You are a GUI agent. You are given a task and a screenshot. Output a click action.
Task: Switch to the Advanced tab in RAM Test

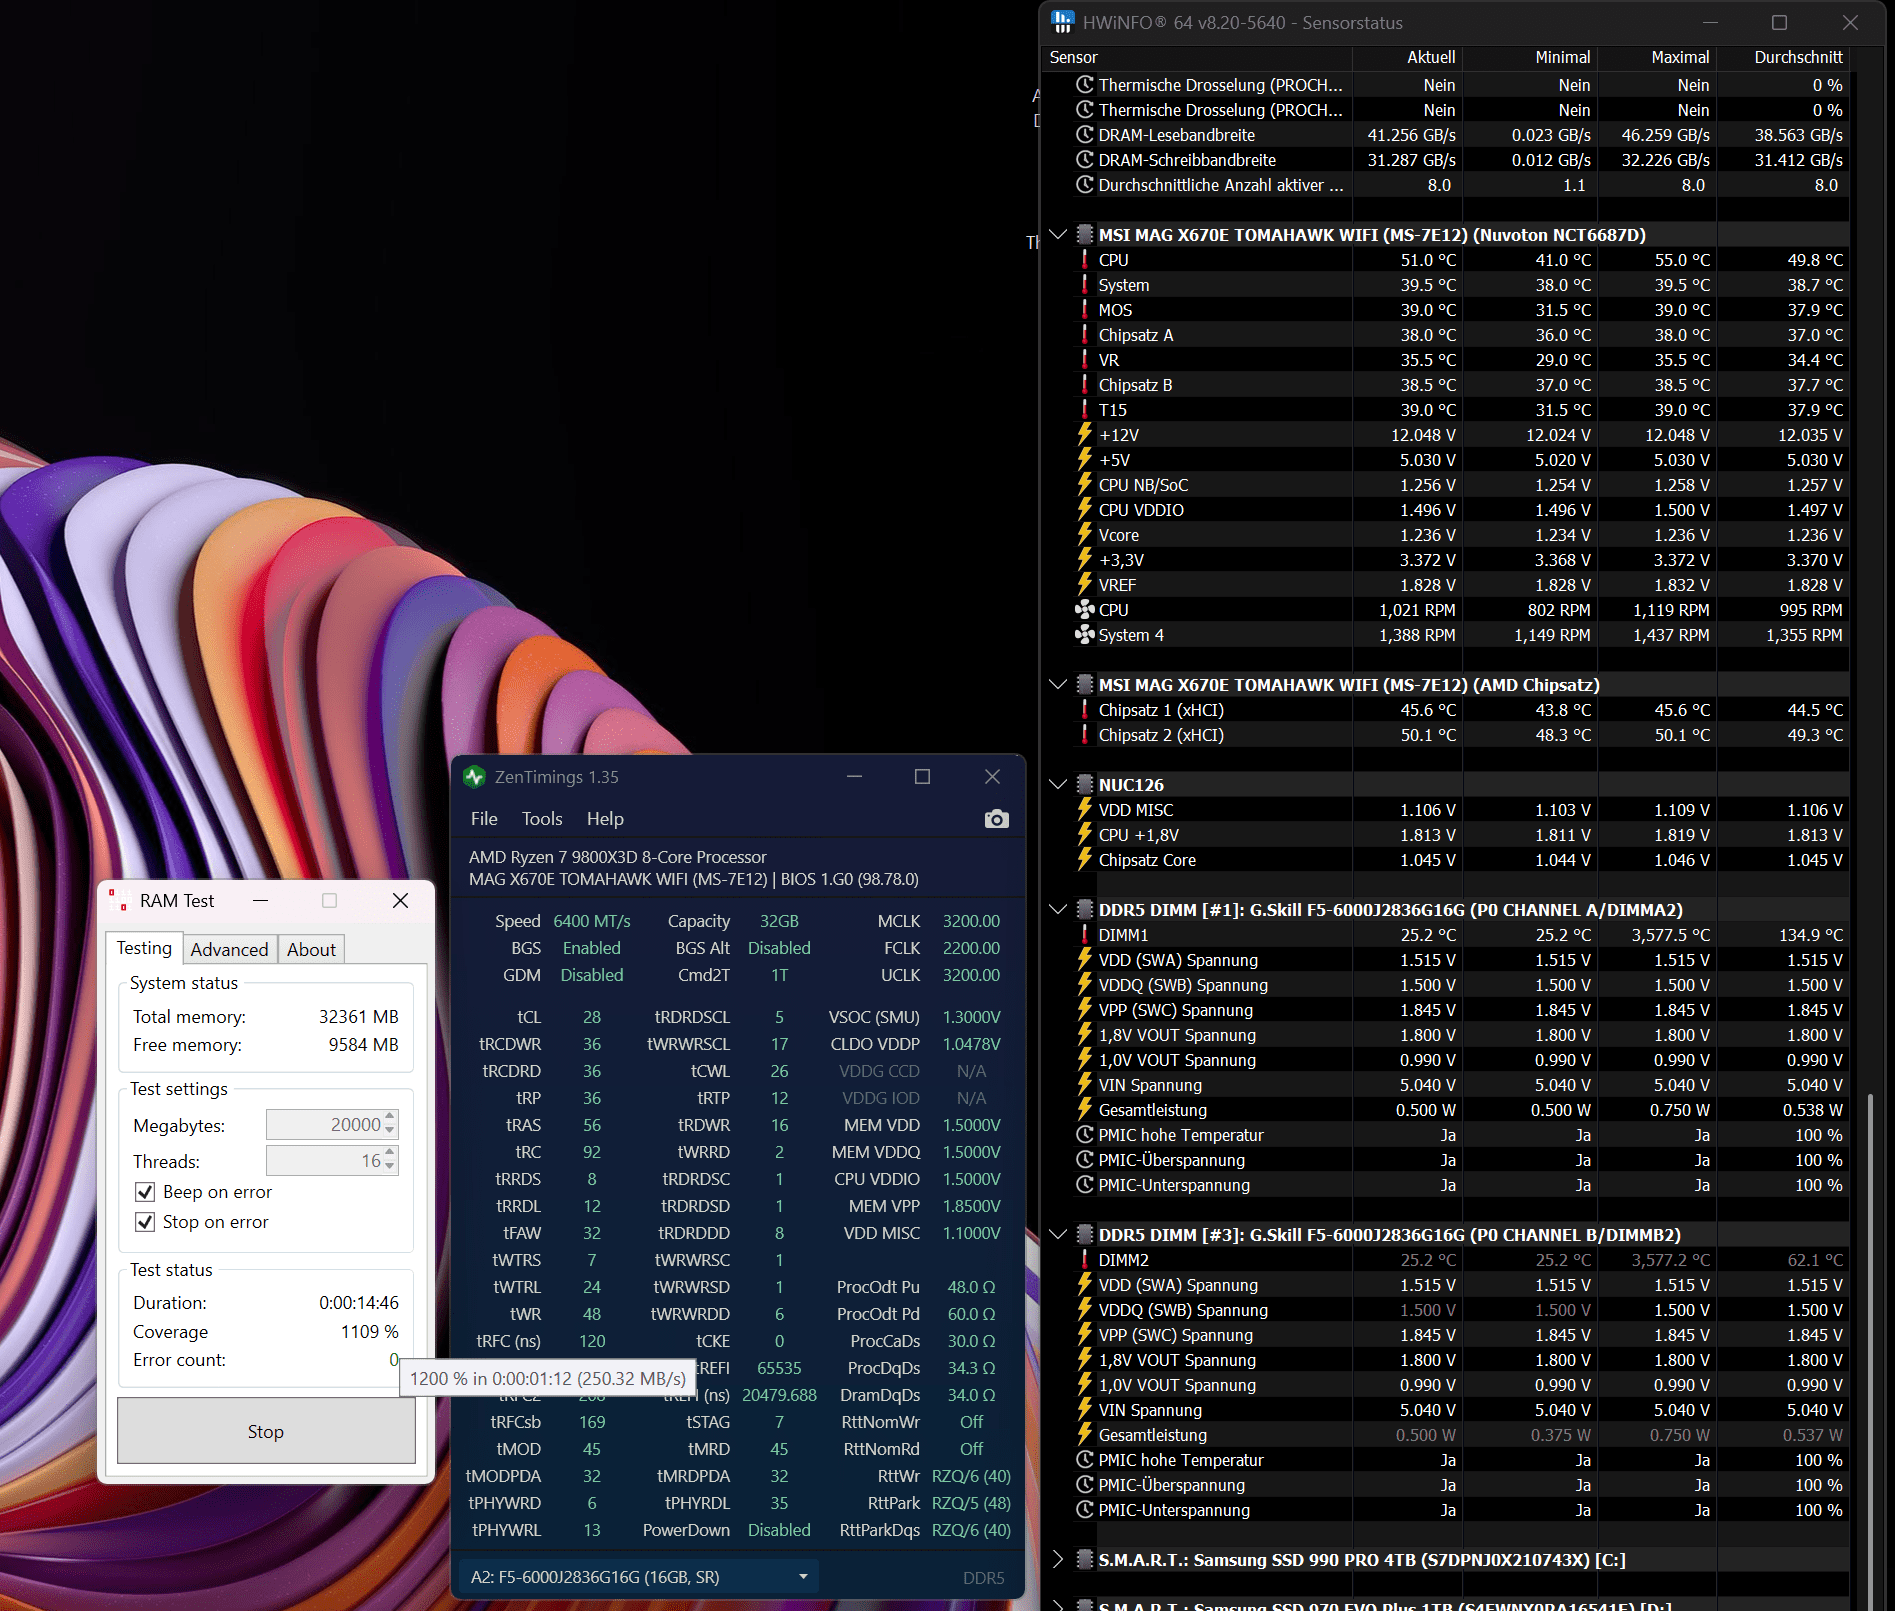pos(229,950)
